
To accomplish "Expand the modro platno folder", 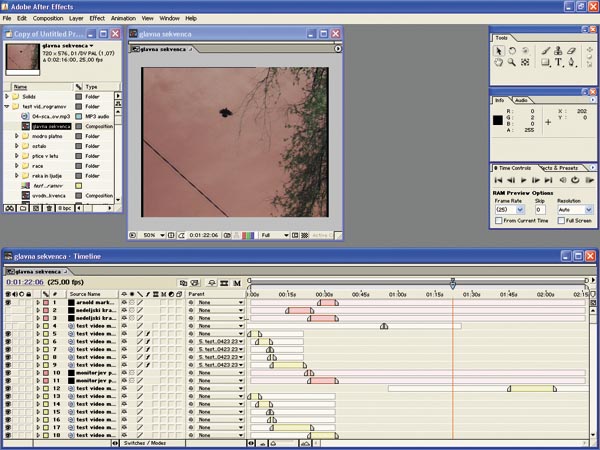I will (18, 138).
